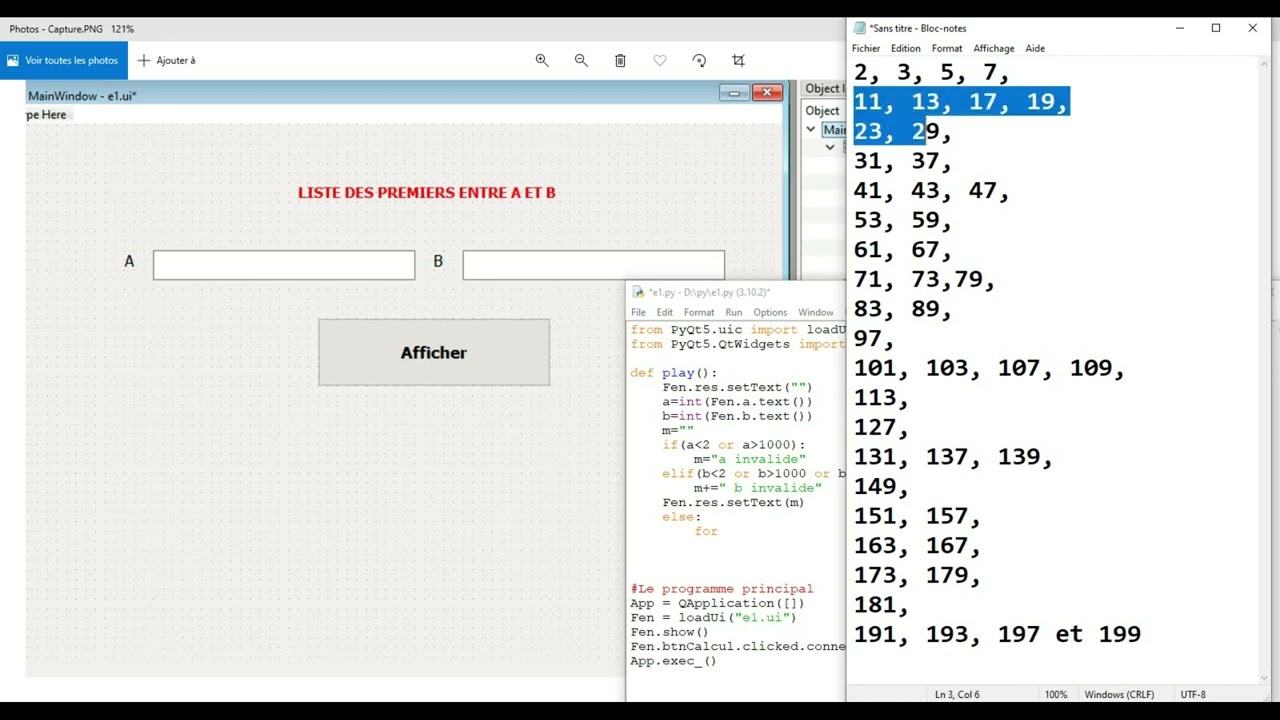
Task: Select the MainWindow item in the Object Inspector tree
Action: coord(833,130)
